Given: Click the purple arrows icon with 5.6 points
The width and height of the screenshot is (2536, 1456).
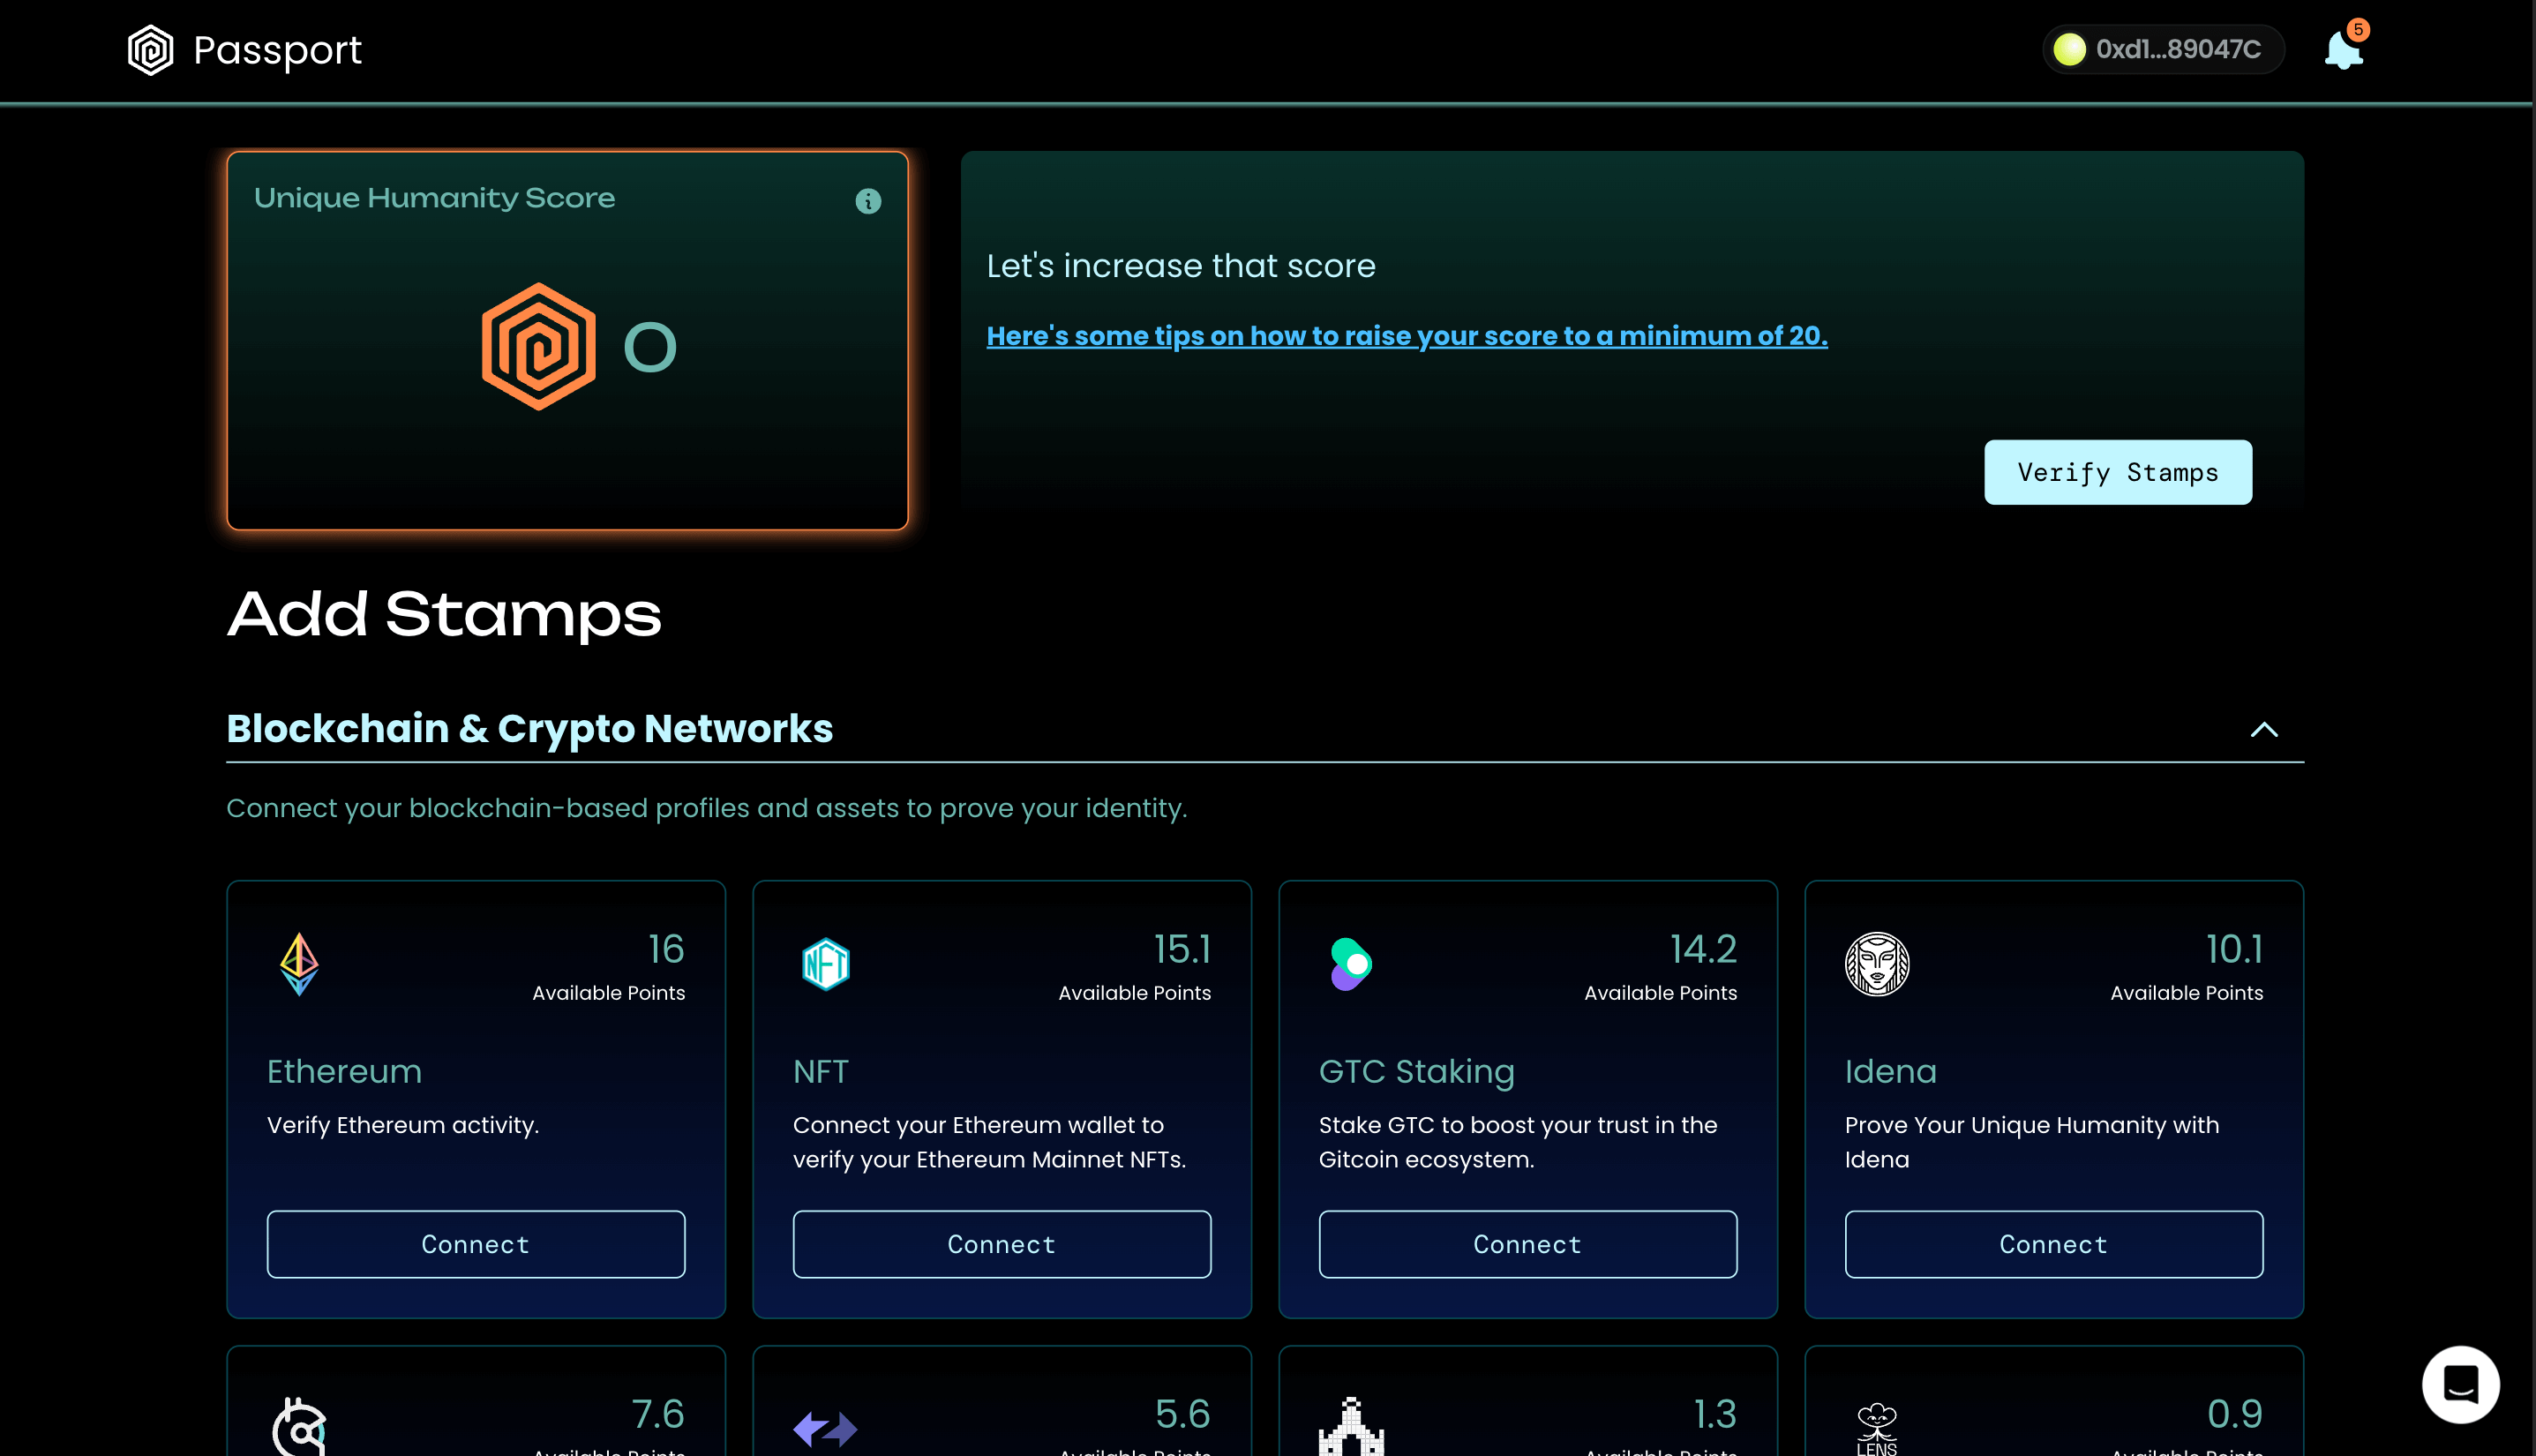Looking at the screenshot, I should 825,1429.
